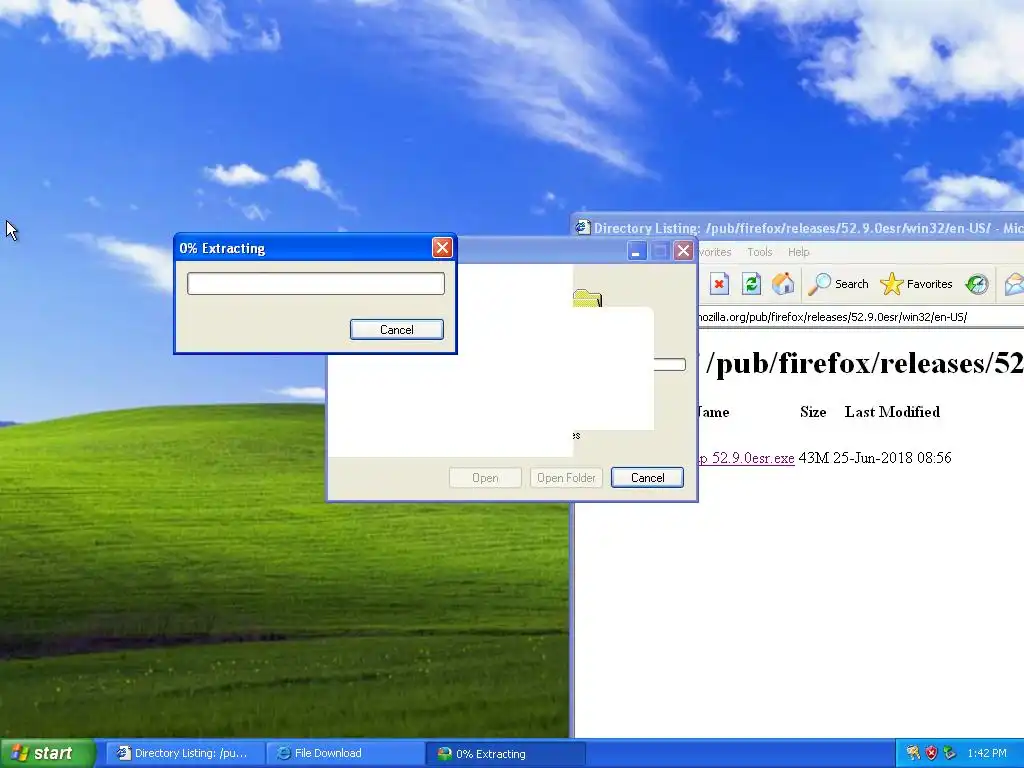1024x768 pixels.
Task: Click the keys tray icon in system tray
Action: pyautogui.click(x=913, y=754)
